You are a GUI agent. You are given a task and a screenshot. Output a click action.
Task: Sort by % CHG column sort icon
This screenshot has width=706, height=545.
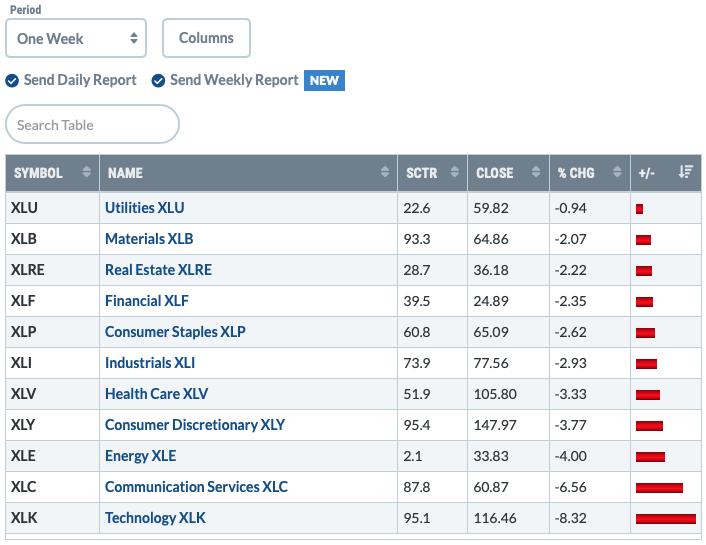pos(617,172)
